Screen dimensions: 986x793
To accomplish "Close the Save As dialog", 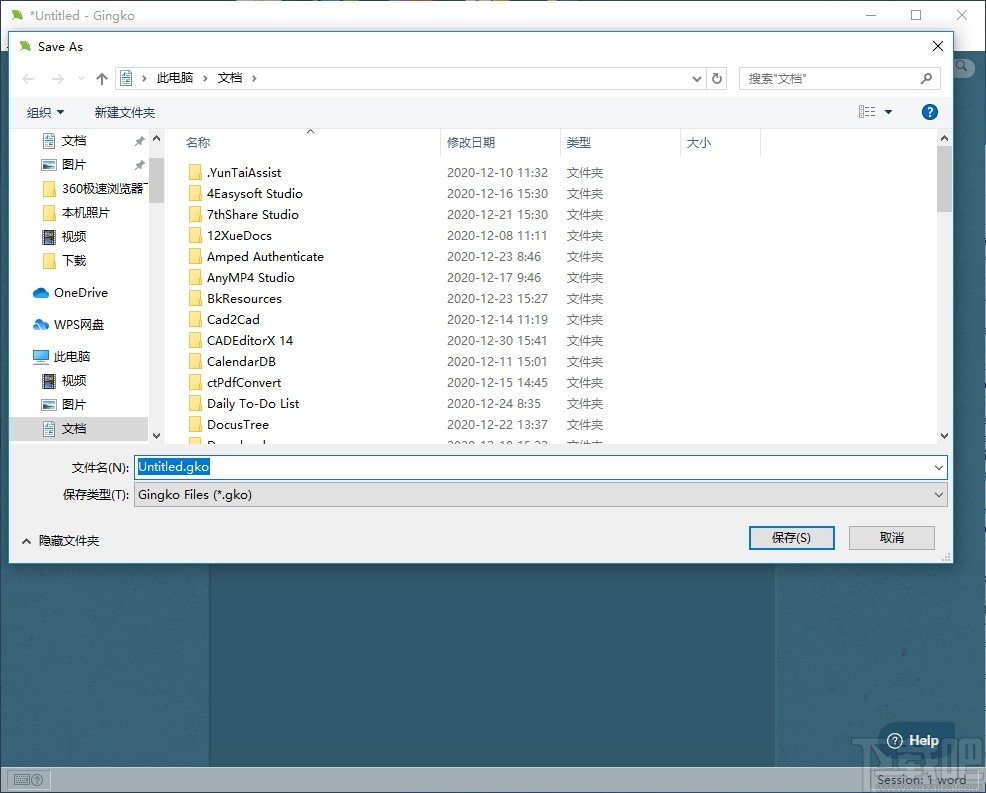I will pyautogui.click(x=938, y=47).
